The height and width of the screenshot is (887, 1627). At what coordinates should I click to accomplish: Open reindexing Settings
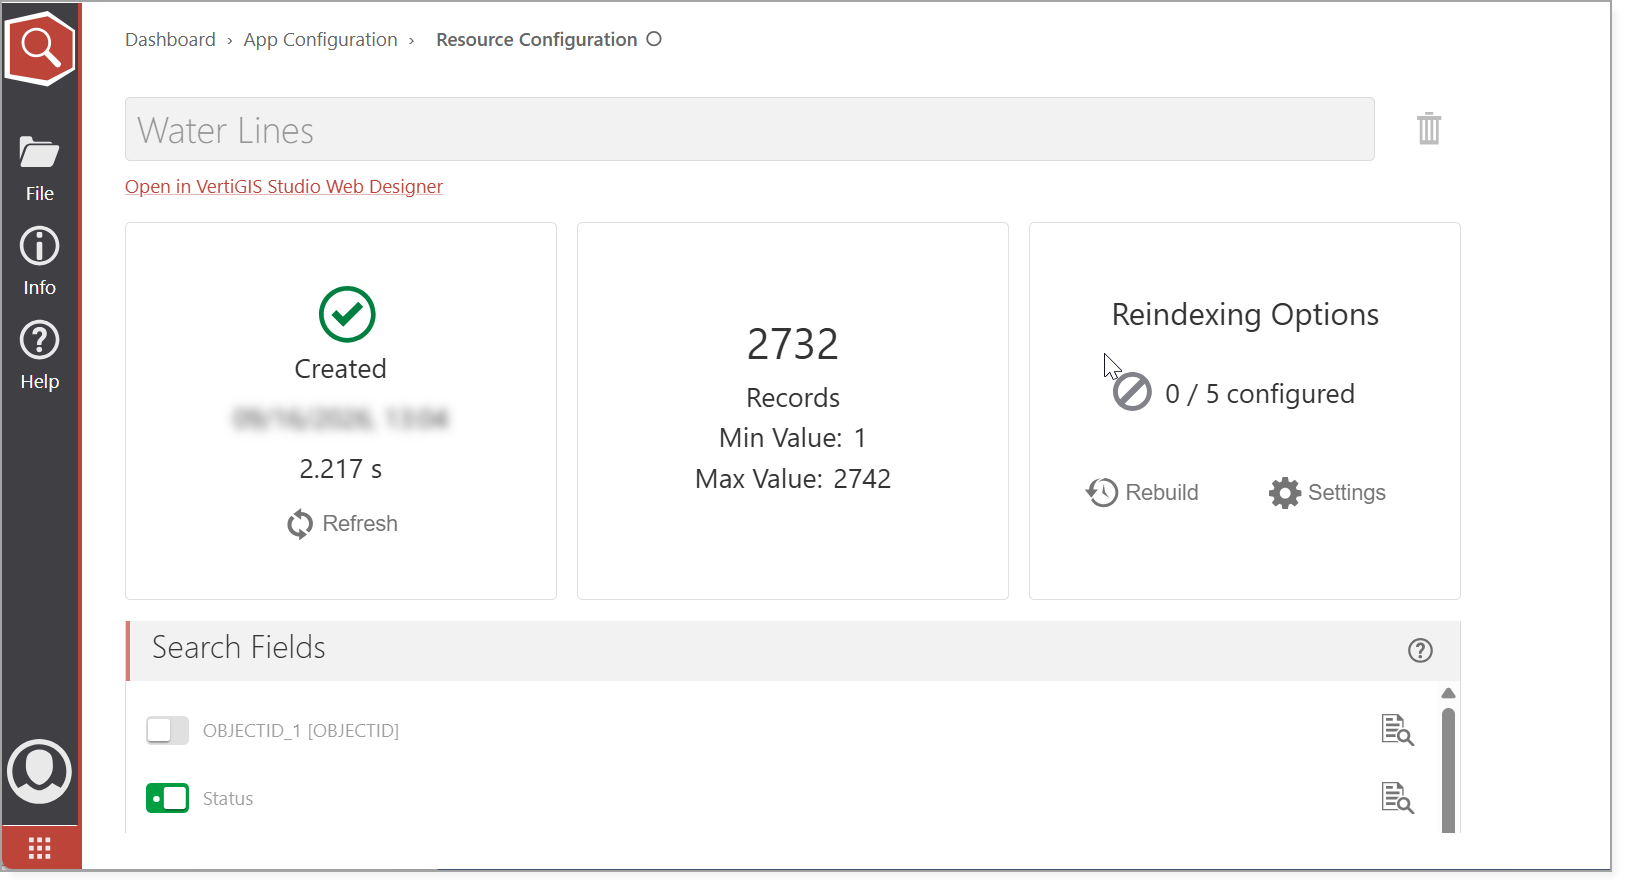tap(1327, 492)
